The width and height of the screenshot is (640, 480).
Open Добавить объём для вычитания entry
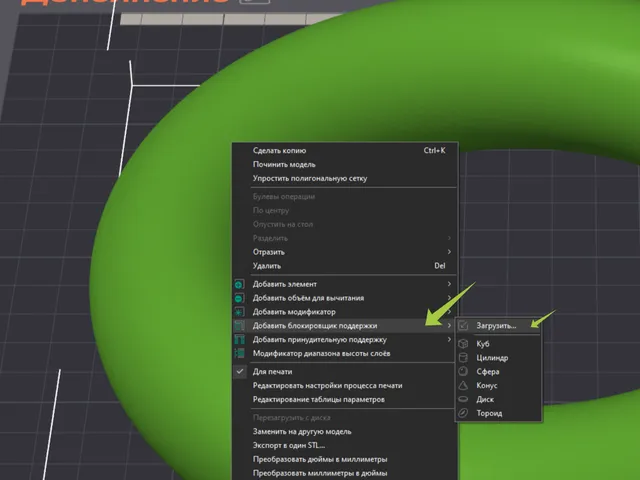pos(345,298)
